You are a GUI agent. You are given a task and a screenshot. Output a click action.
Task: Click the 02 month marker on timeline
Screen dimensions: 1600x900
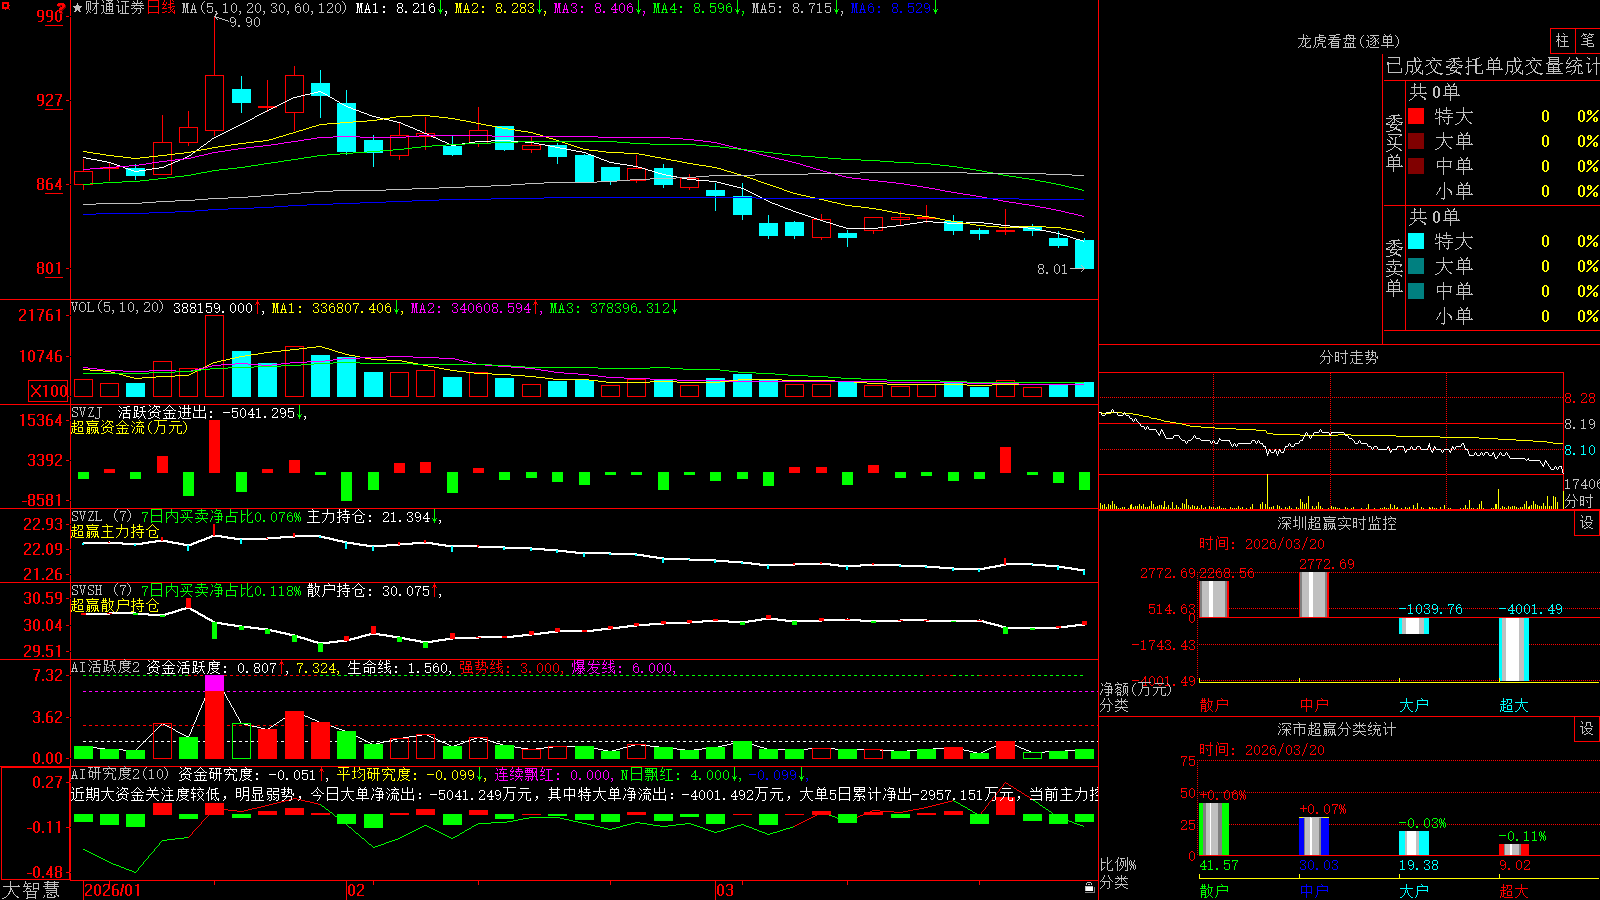[x=356, y=890]
